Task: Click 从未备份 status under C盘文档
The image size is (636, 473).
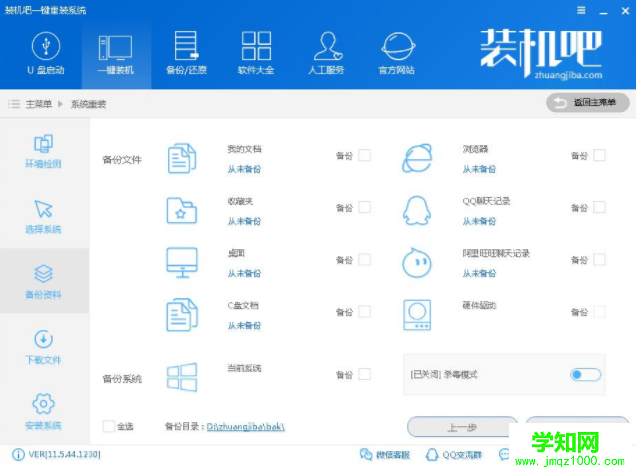Action: click(244, 325)
